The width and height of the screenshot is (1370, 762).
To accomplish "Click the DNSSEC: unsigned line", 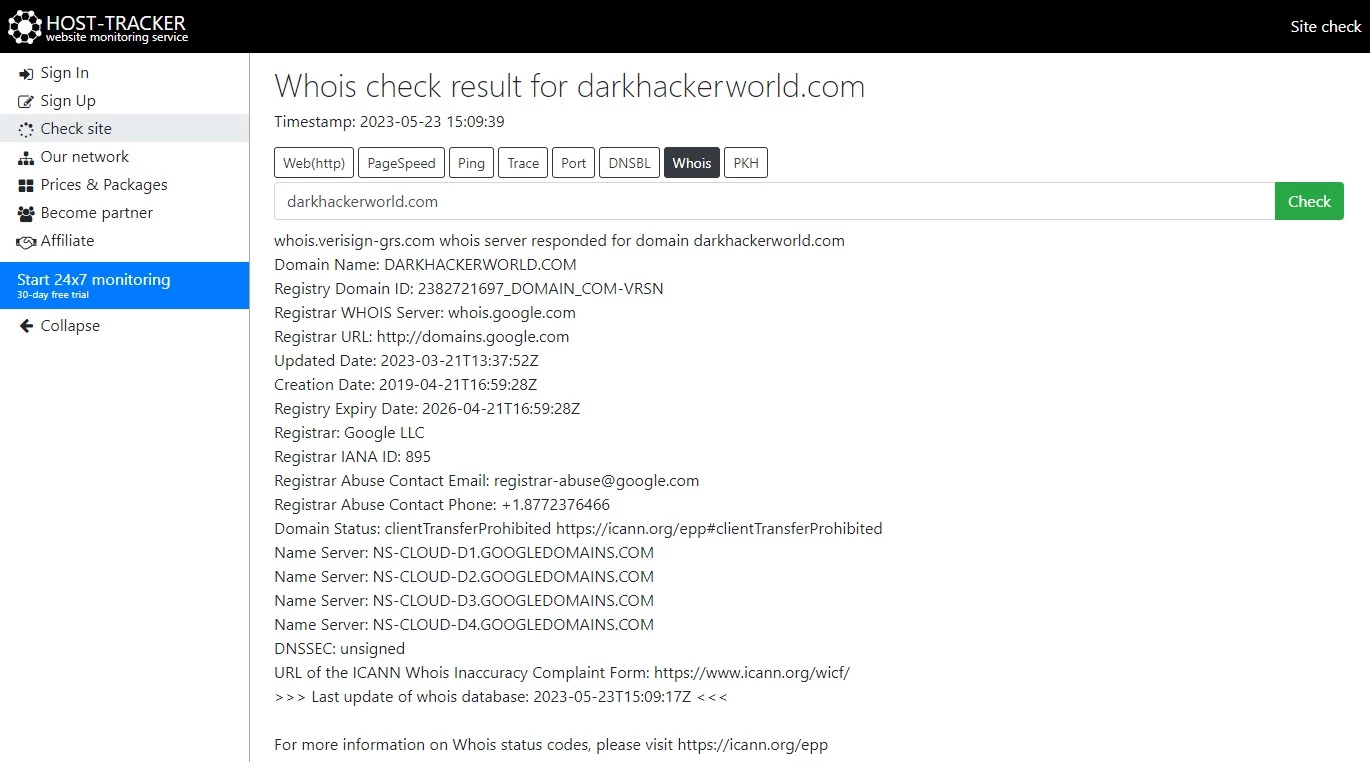I will [x=340, y=649].
